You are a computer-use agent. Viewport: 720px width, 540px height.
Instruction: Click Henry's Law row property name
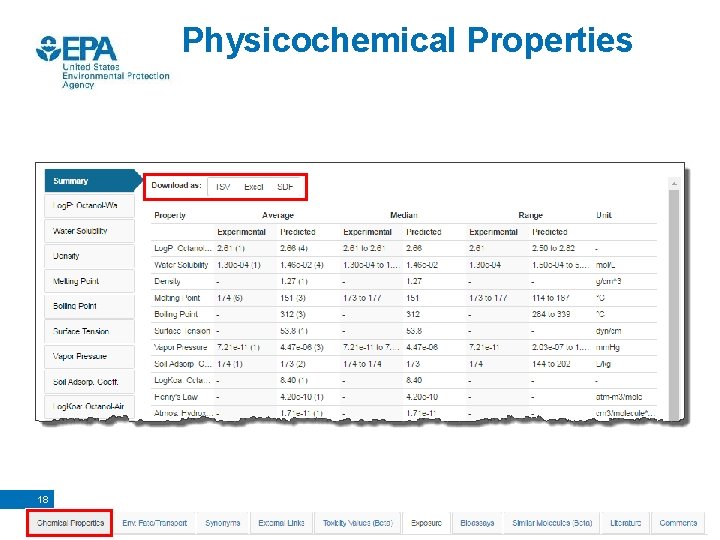click(176, 397)
